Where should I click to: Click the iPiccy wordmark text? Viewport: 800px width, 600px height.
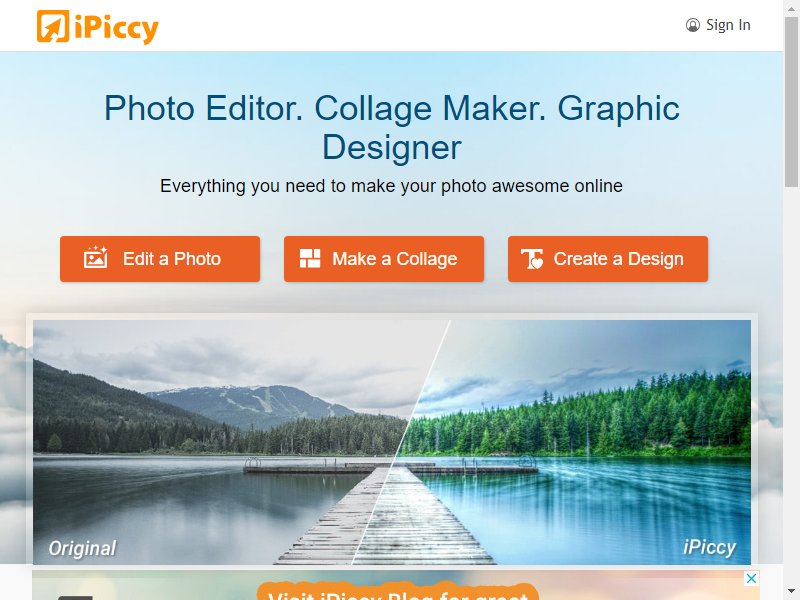coord(116,28)
